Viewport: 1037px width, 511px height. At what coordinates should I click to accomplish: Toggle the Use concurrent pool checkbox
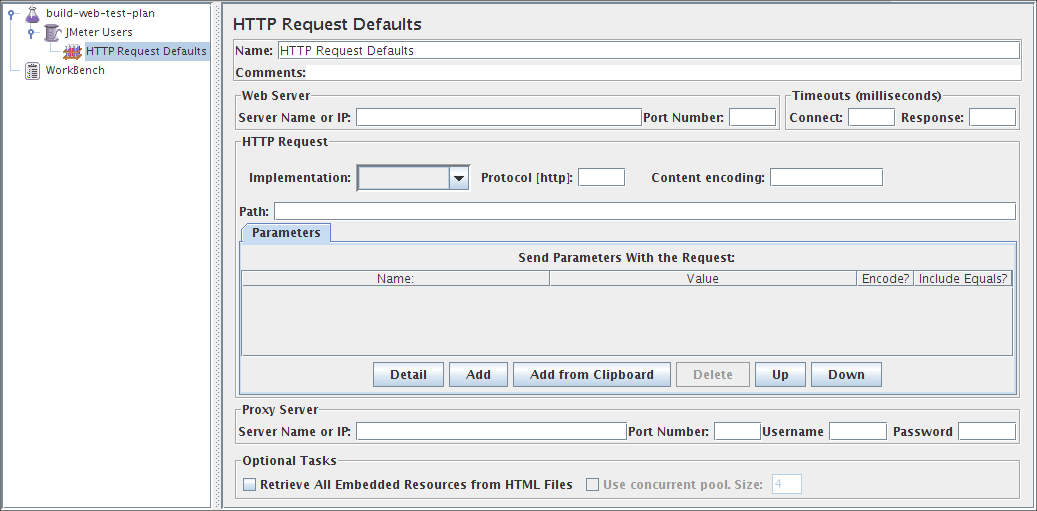click(592, 485)
